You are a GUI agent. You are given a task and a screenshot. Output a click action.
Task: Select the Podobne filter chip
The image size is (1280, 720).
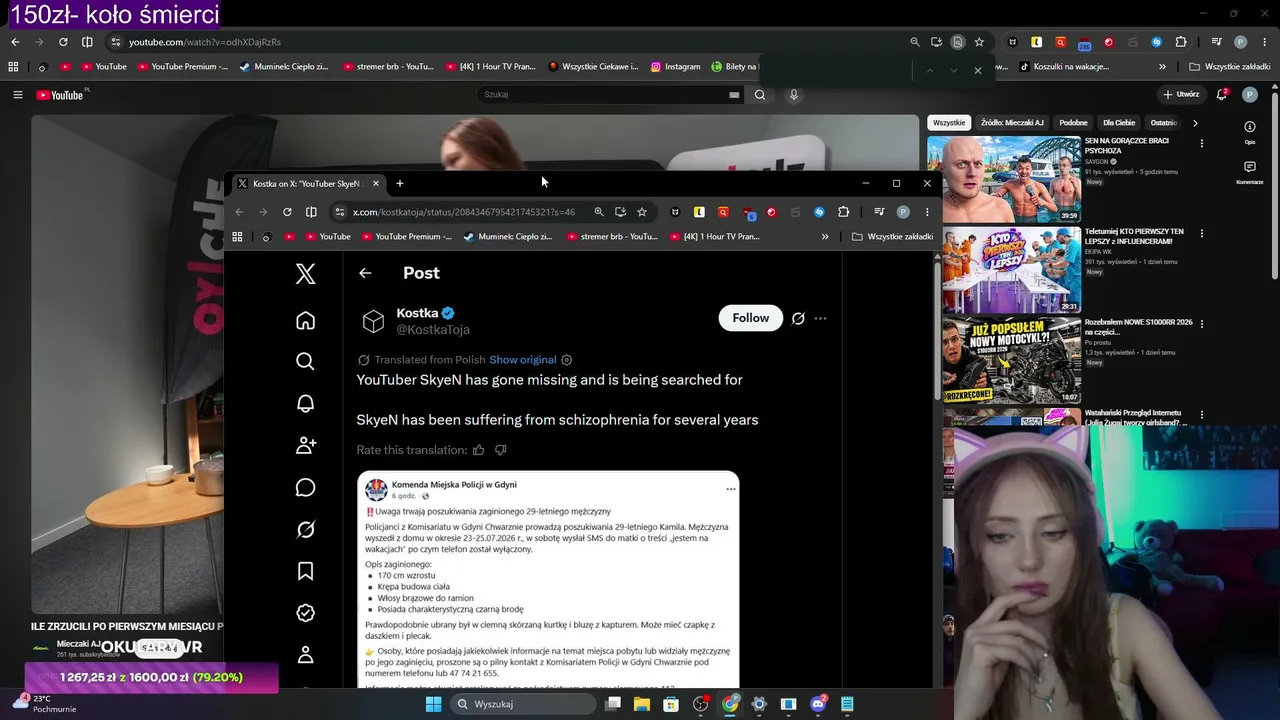[x=1073, y=123]
